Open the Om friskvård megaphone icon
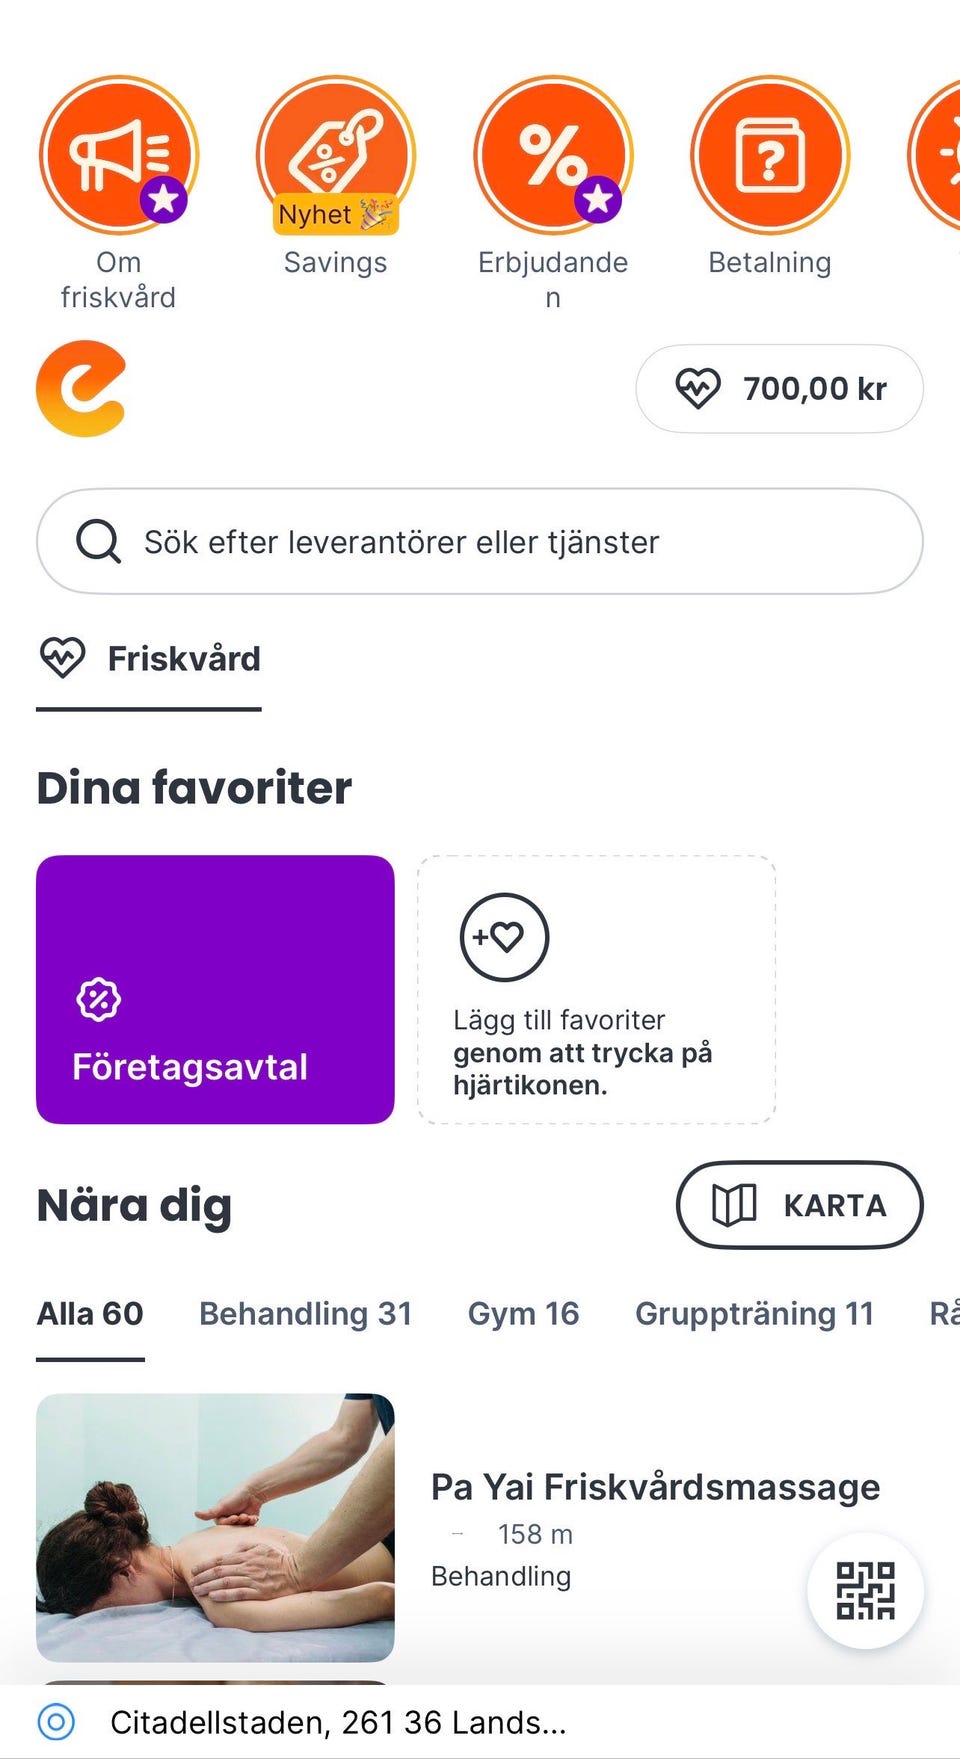 [119, 155]
